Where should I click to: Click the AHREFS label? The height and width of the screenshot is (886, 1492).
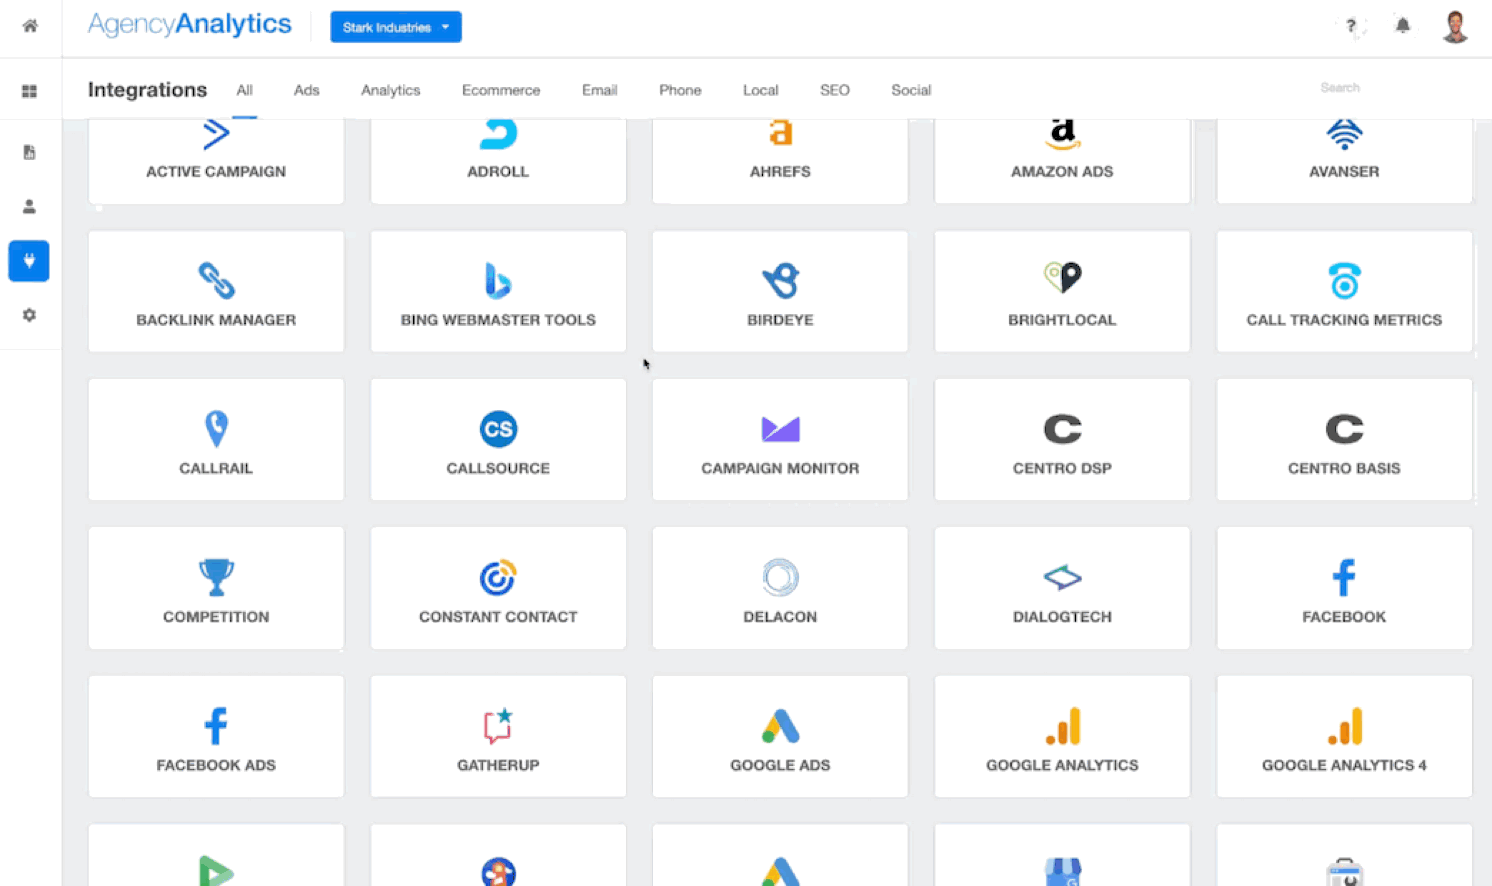(780, 172)
